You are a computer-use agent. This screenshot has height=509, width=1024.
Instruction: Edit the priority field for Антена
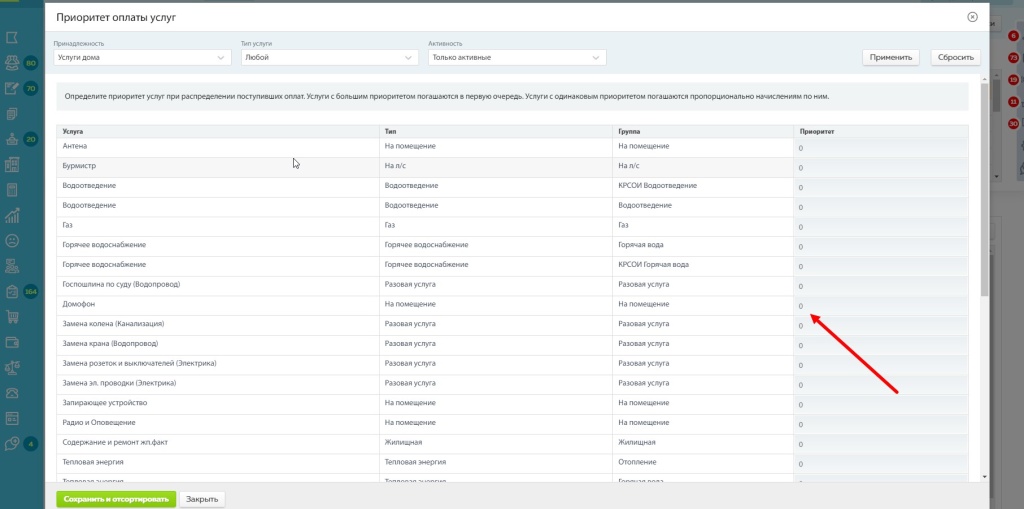(881, 148)
